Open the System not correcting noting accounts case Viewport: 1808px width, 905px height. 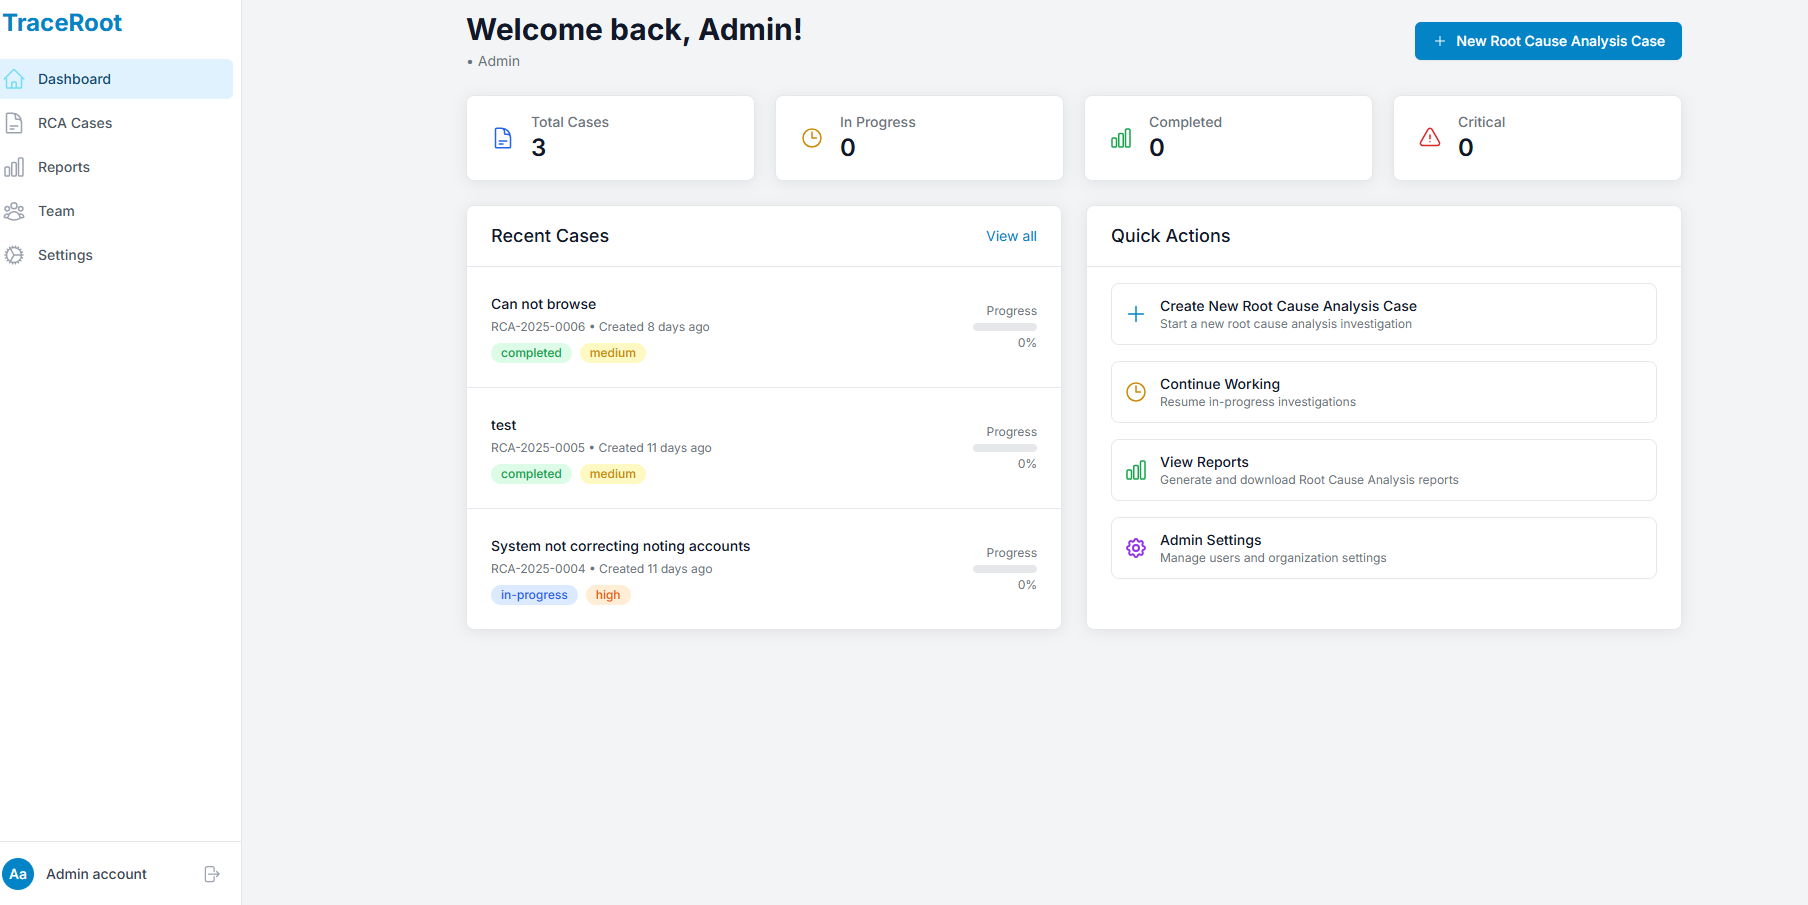pyautogui.click(x=620, y=546)
